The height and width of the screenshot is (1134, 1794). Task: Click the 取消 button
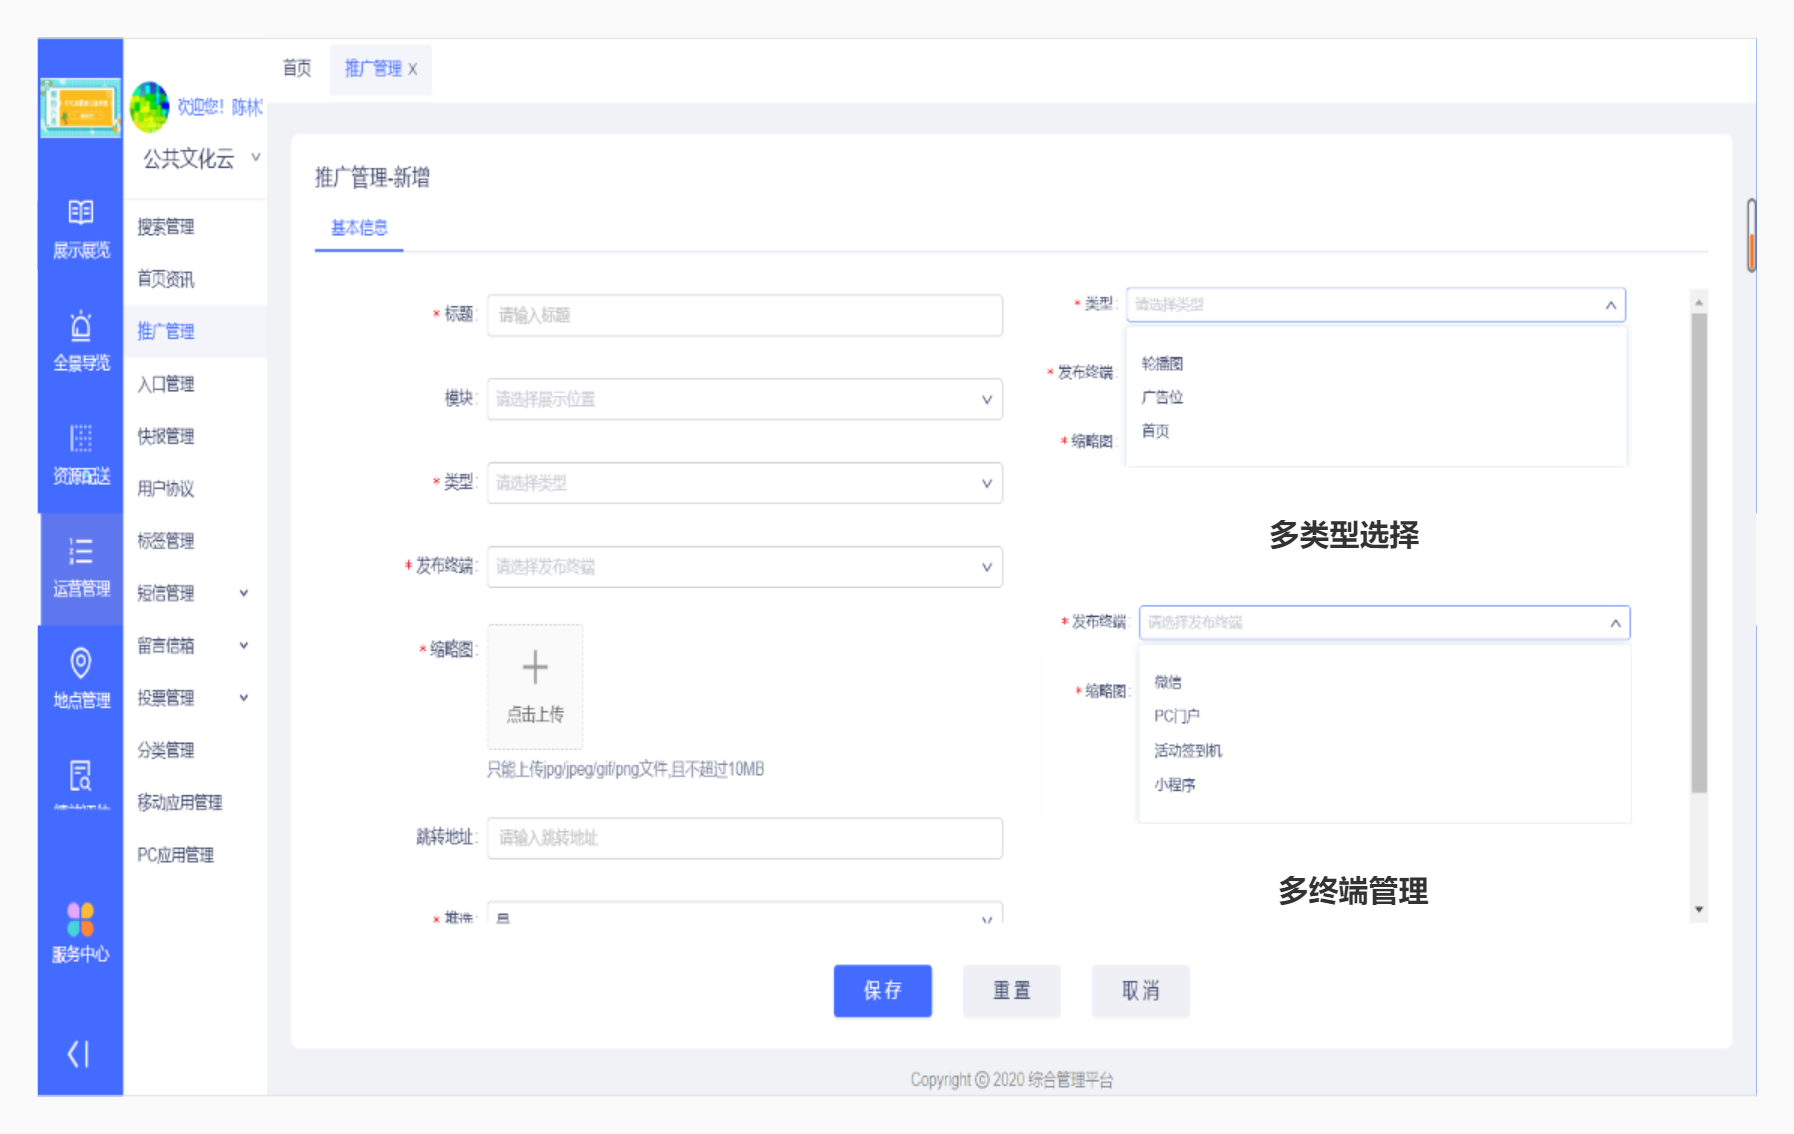pyautogui.click(x=1141, y=991)
